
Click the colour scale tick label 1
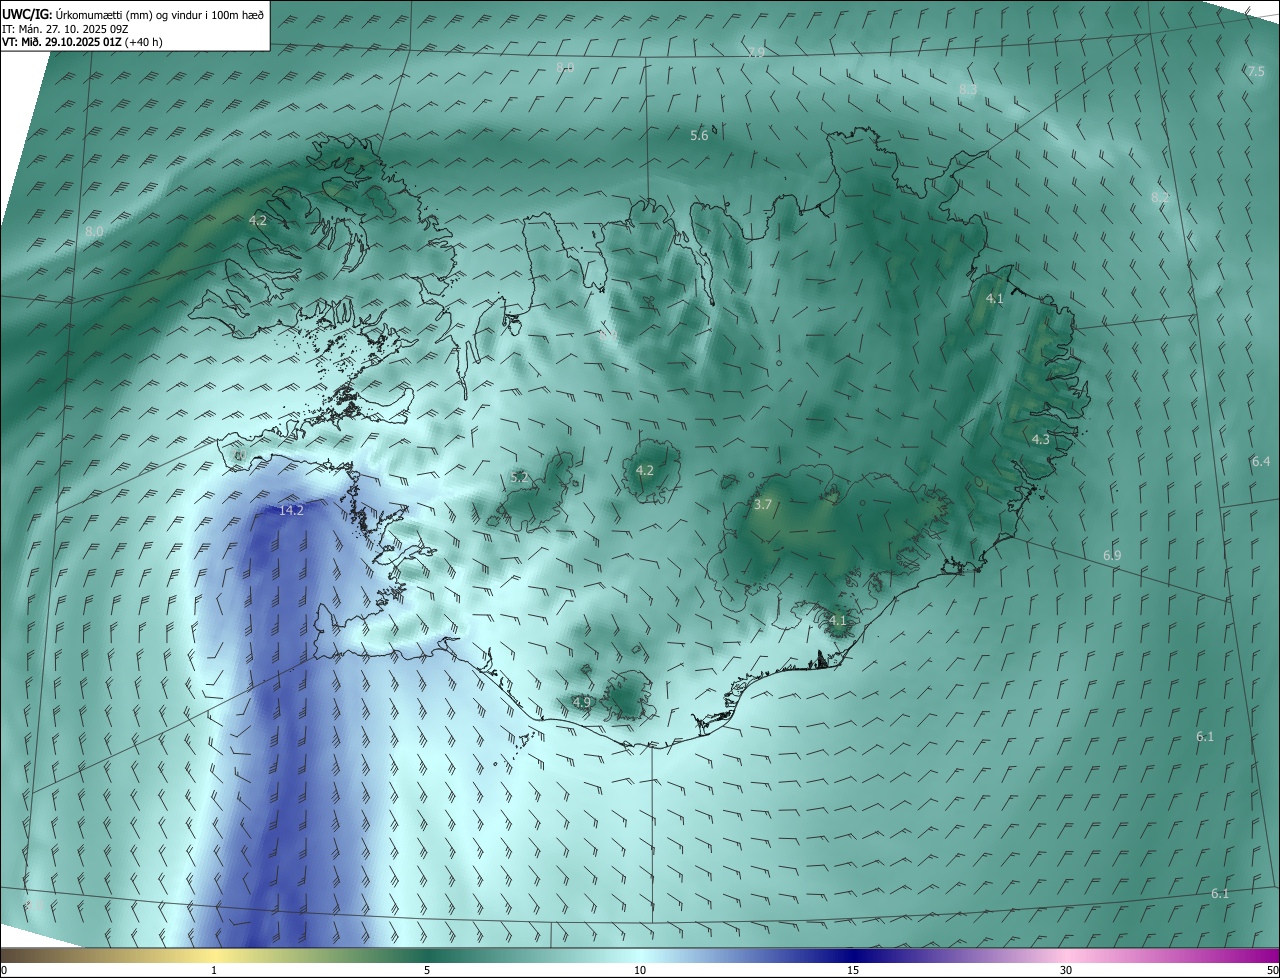(214, 971)
